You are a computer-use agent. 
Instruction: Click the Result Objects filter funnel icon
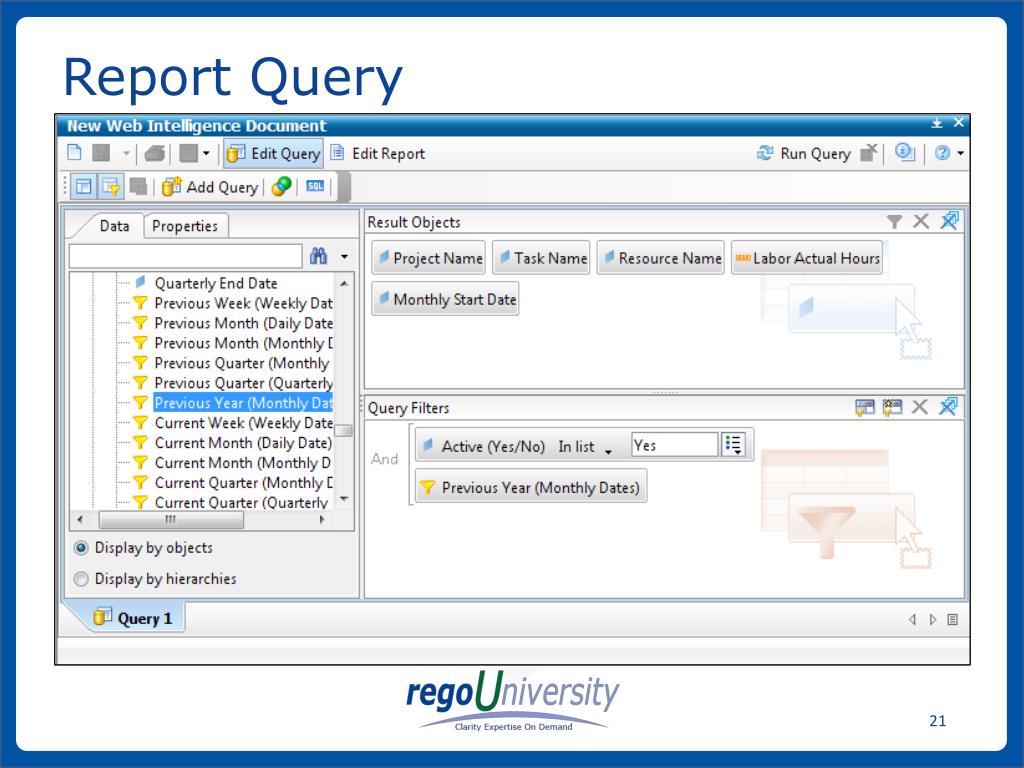coord(895,222)
